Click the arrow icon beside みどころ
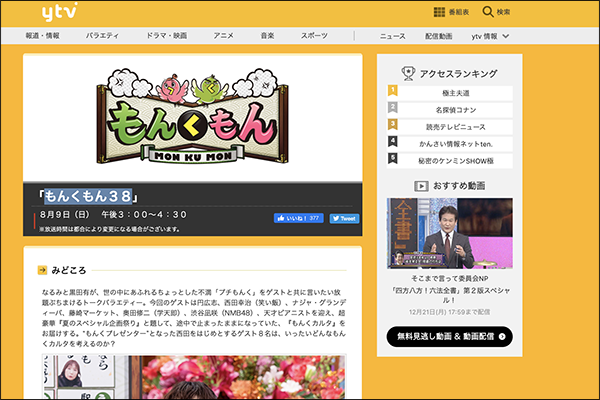Image resolution: width=600 pixels, height=400 pixels. click(x=42, y=270)
